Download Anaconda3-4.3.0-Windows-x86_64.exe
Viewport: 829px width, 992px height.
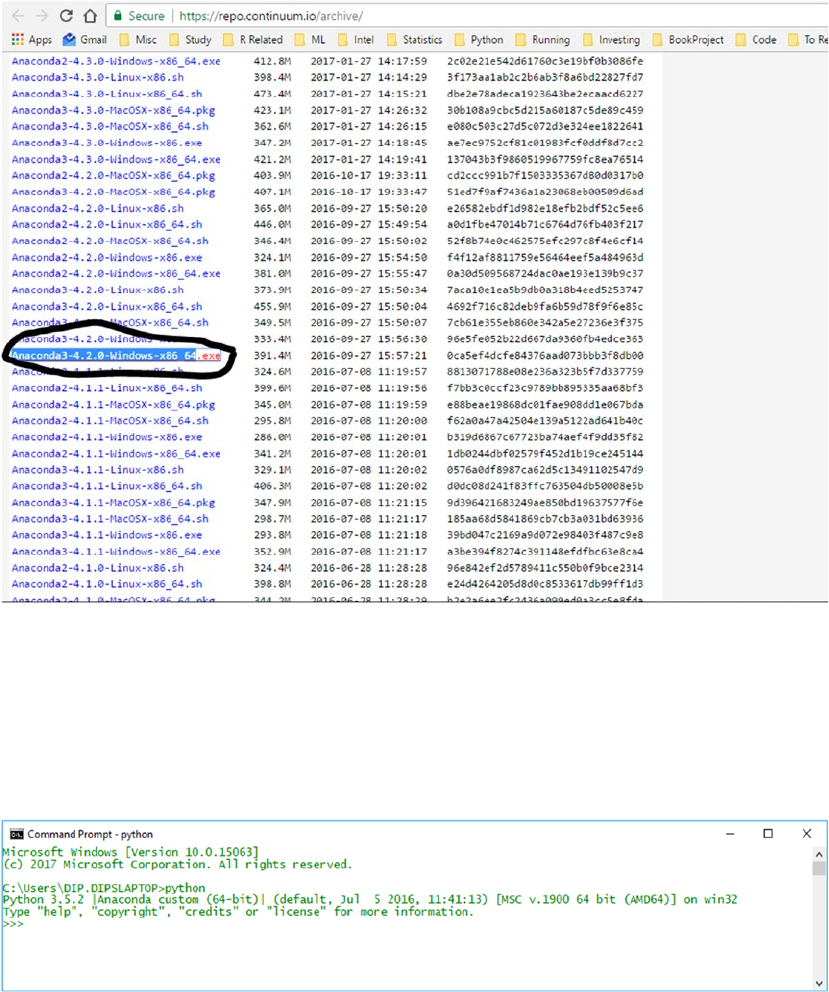(116, 159)
